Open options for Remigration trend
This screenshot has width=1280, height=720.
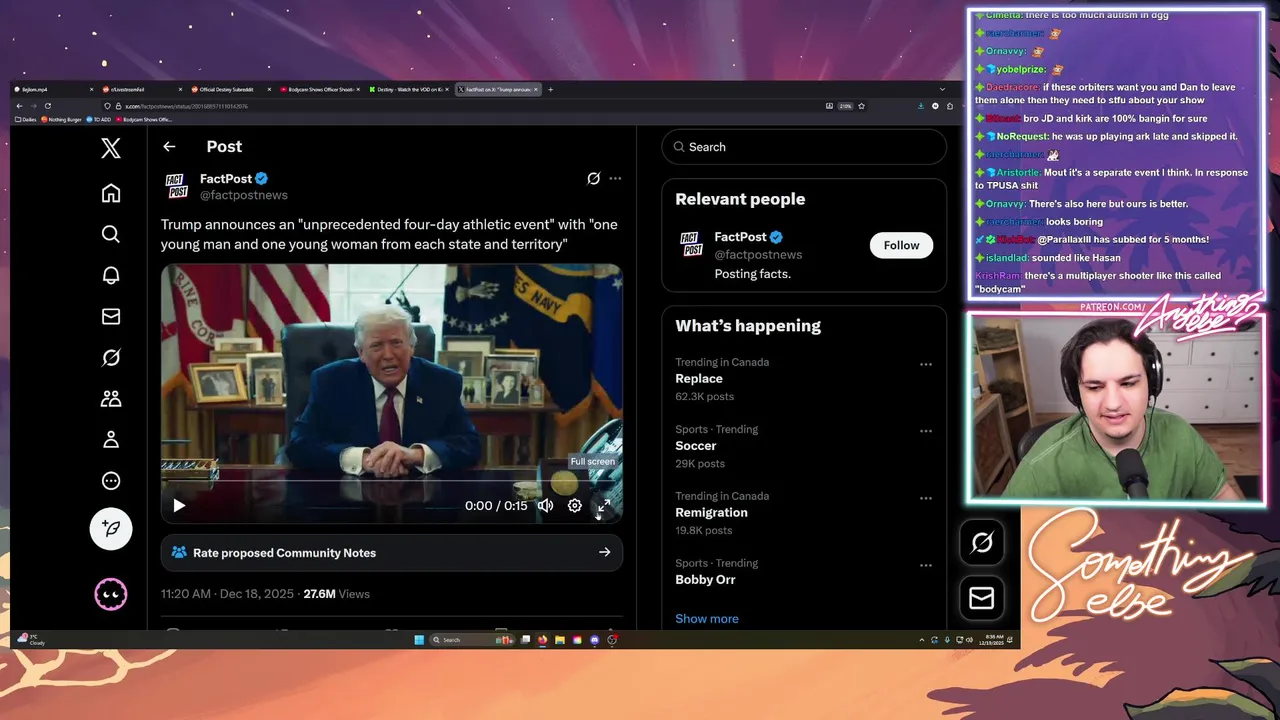point(926,498)
